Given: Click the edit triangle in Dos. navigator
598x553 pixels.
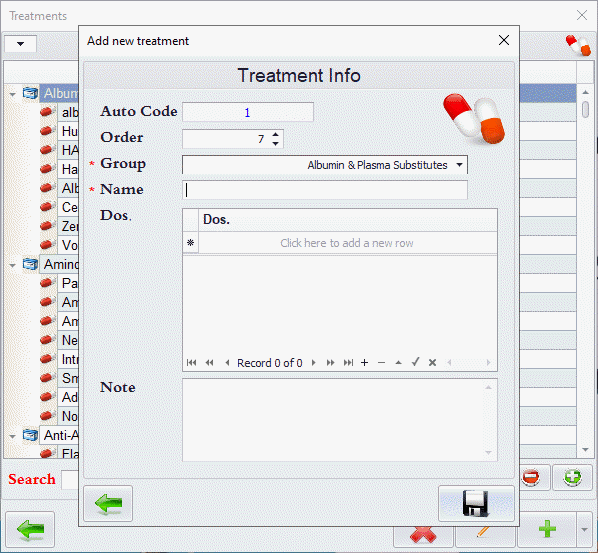Looking at the screenshot, I should (399, 363).
